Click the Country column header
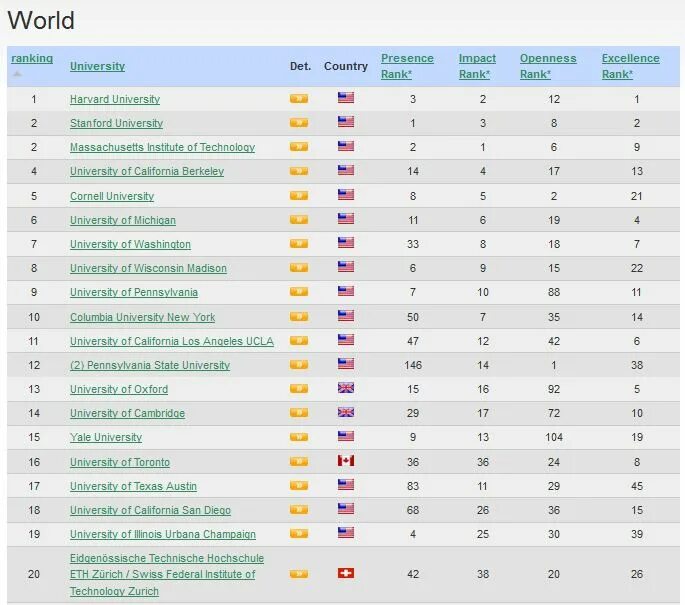Viewport: 685px width, 605px height. pyautogui.click(x=346, y=66)
